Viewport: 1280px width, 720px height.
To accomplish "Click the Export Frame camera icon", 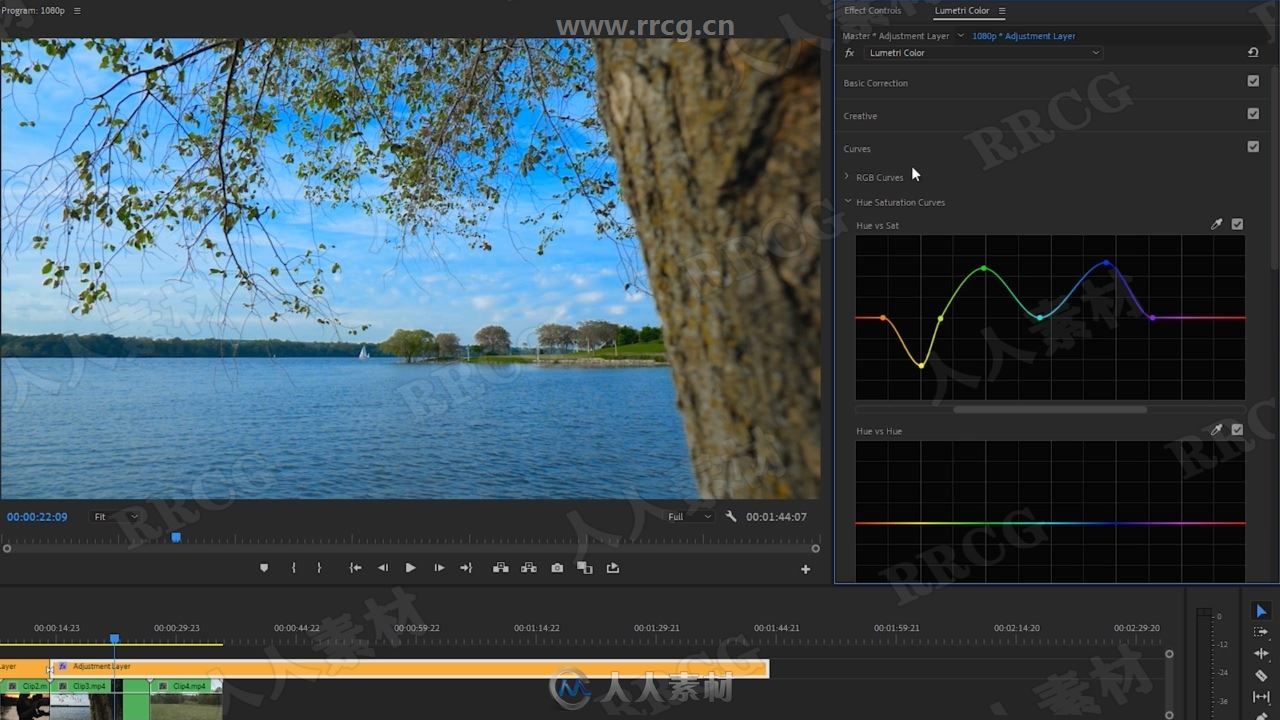I will coord(557,568).
